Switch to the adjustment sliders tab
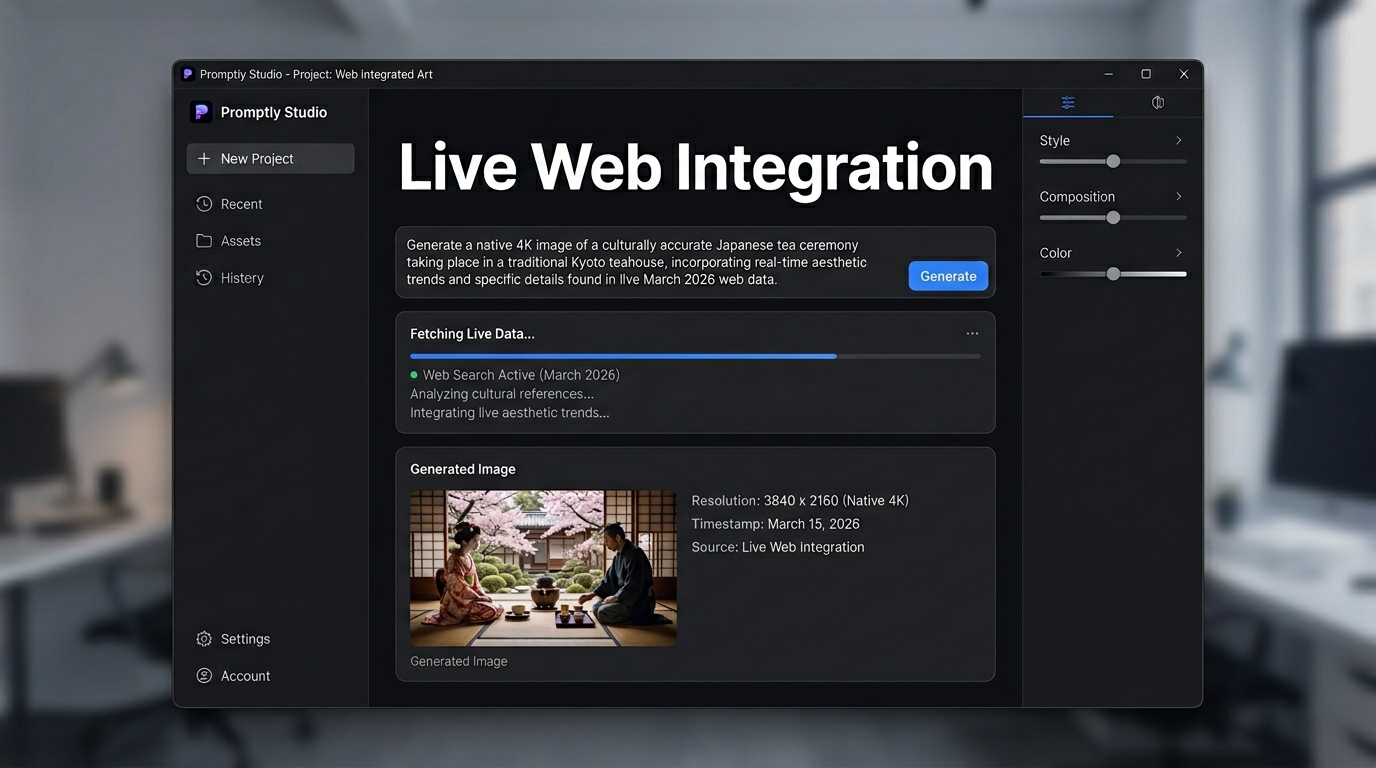This screenshot has height=768, width=1376. point(1068,102)
